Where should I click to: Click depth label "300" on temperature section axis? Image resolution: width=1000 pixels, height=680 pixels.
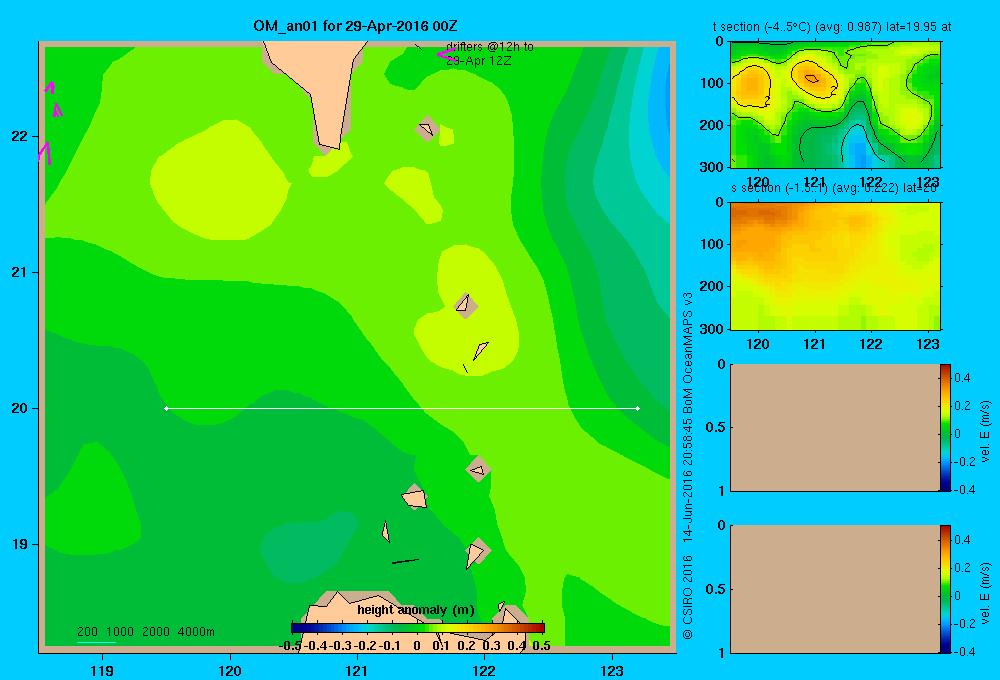click(712, 167)
